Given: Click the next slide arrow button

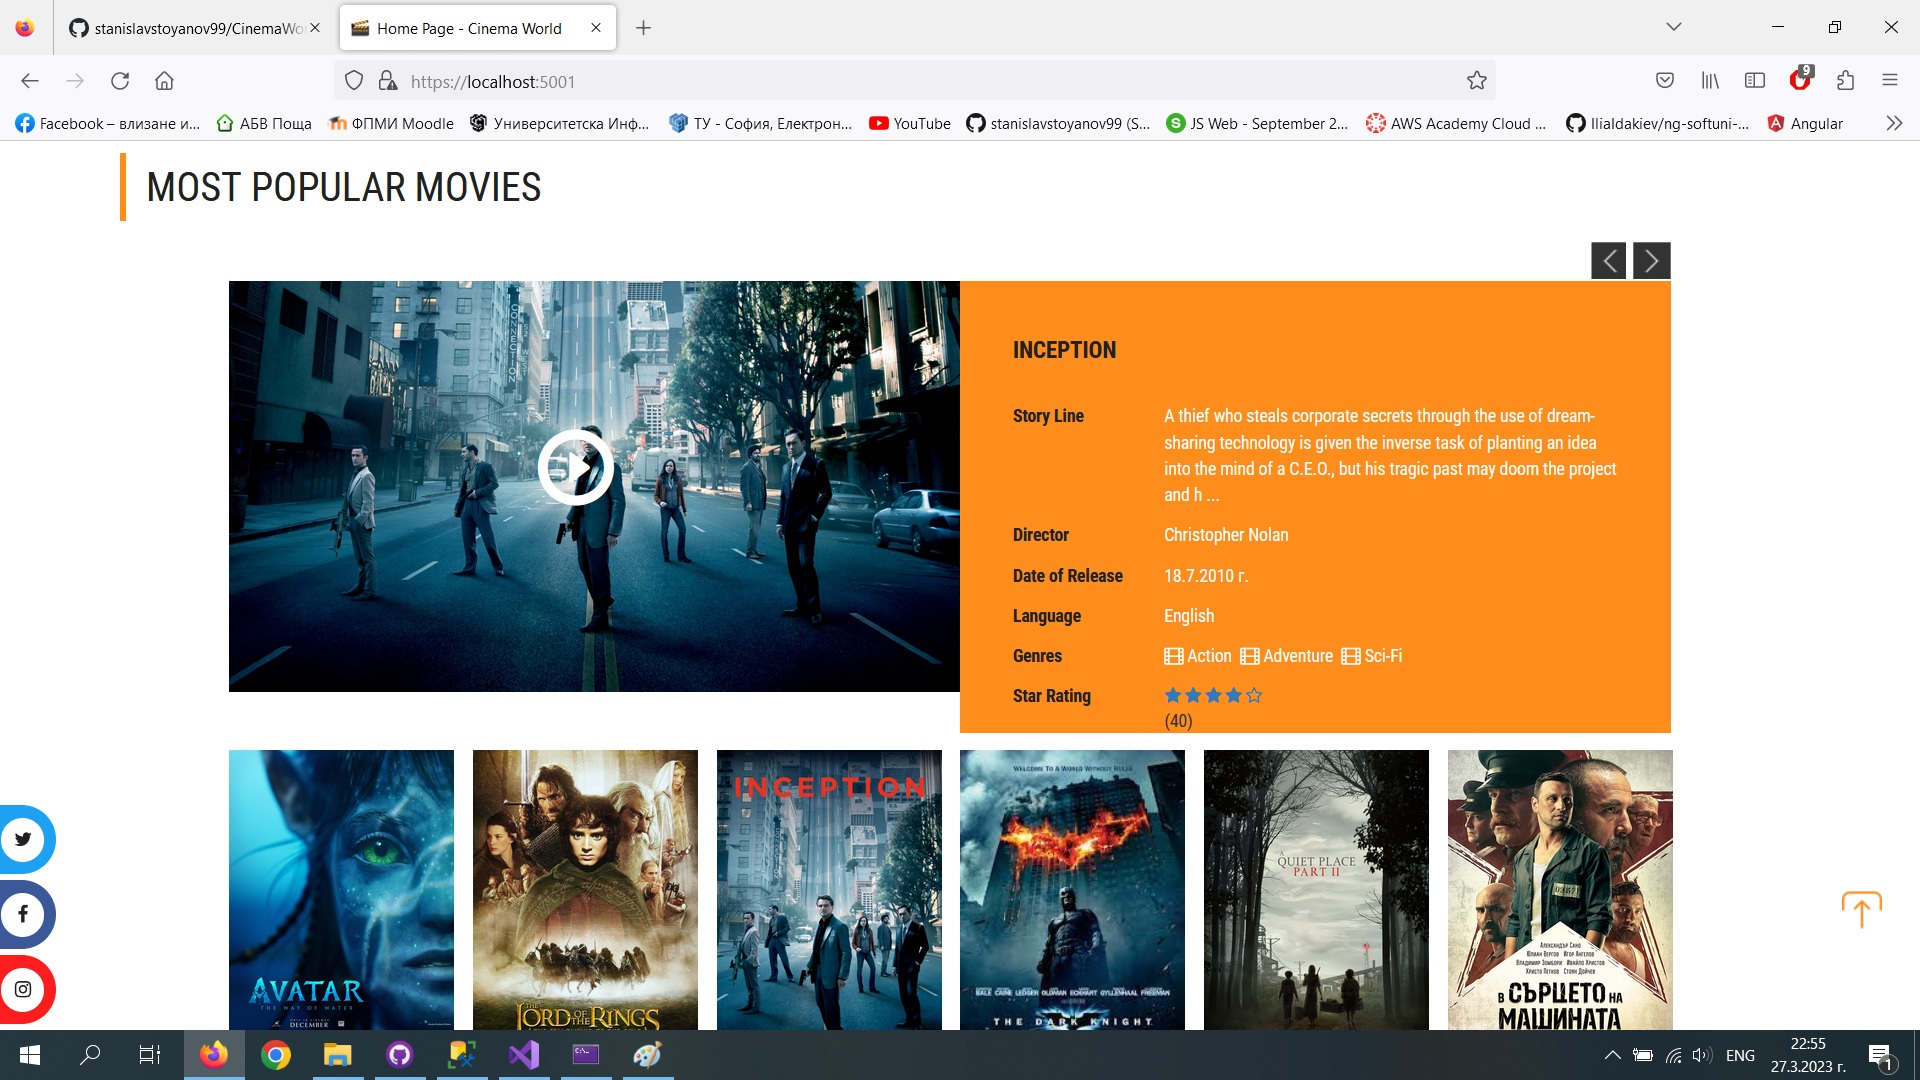Looking at the screenshot, I should 1652,260.
